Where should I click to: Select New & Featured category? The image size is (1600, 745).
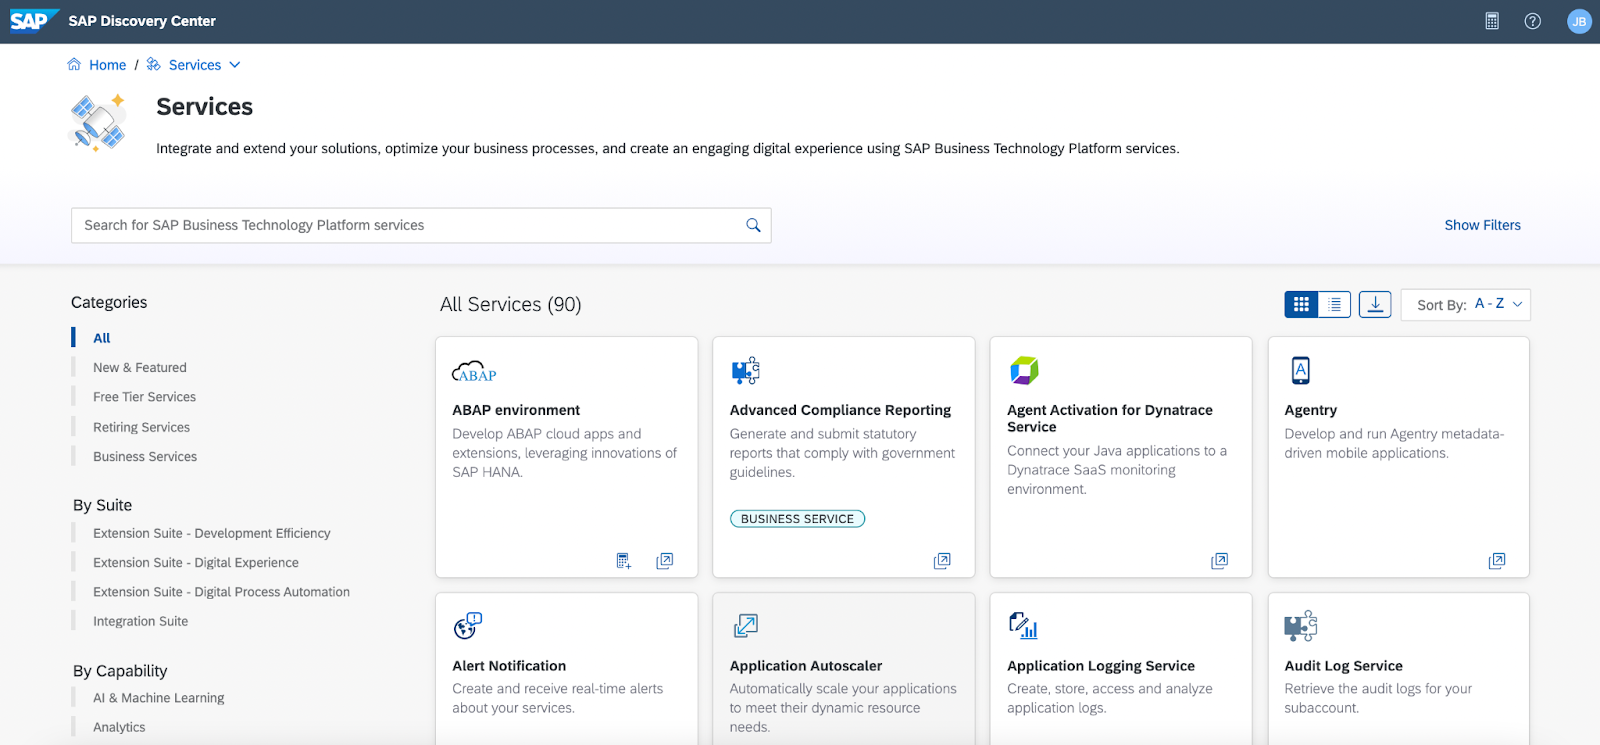click(140, 368)
